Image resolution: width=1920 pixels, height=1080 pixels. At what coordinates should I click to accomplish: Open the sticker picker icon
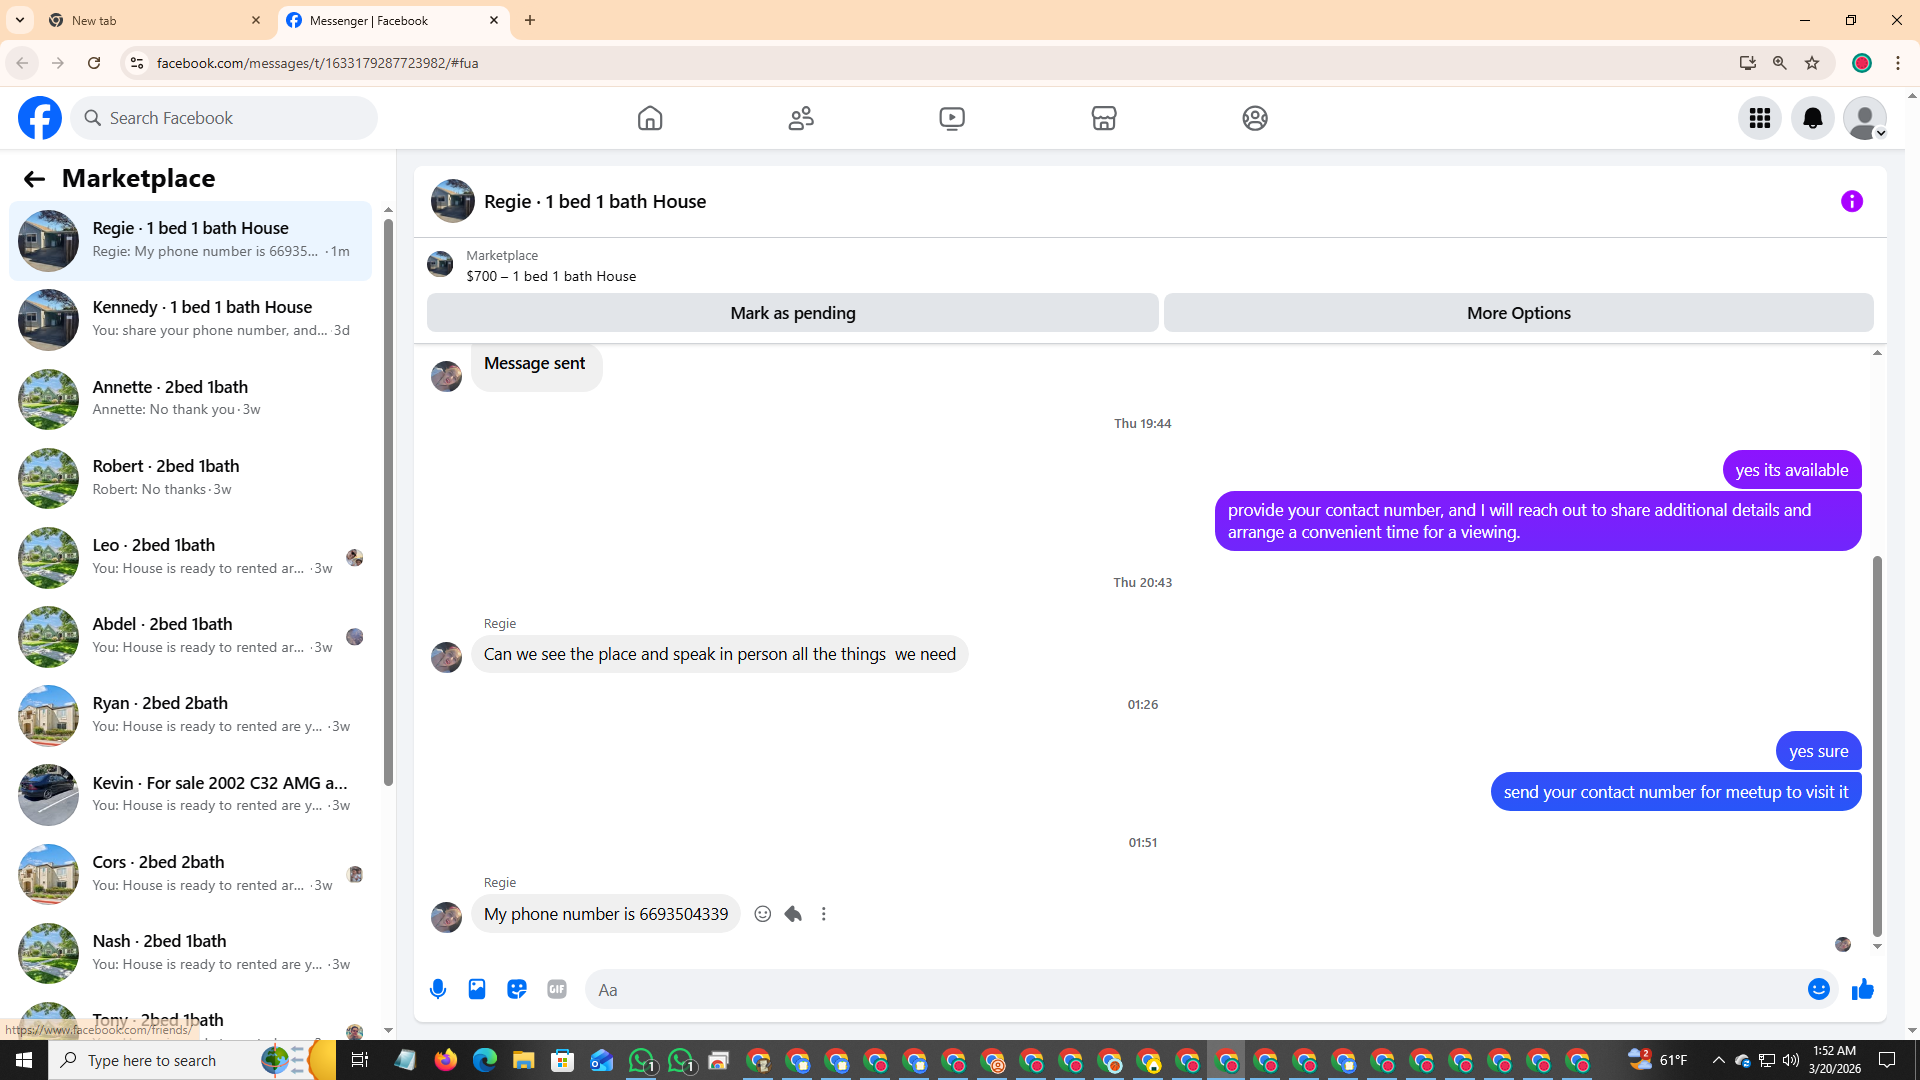pyautogui.click(x=517, y=989)
